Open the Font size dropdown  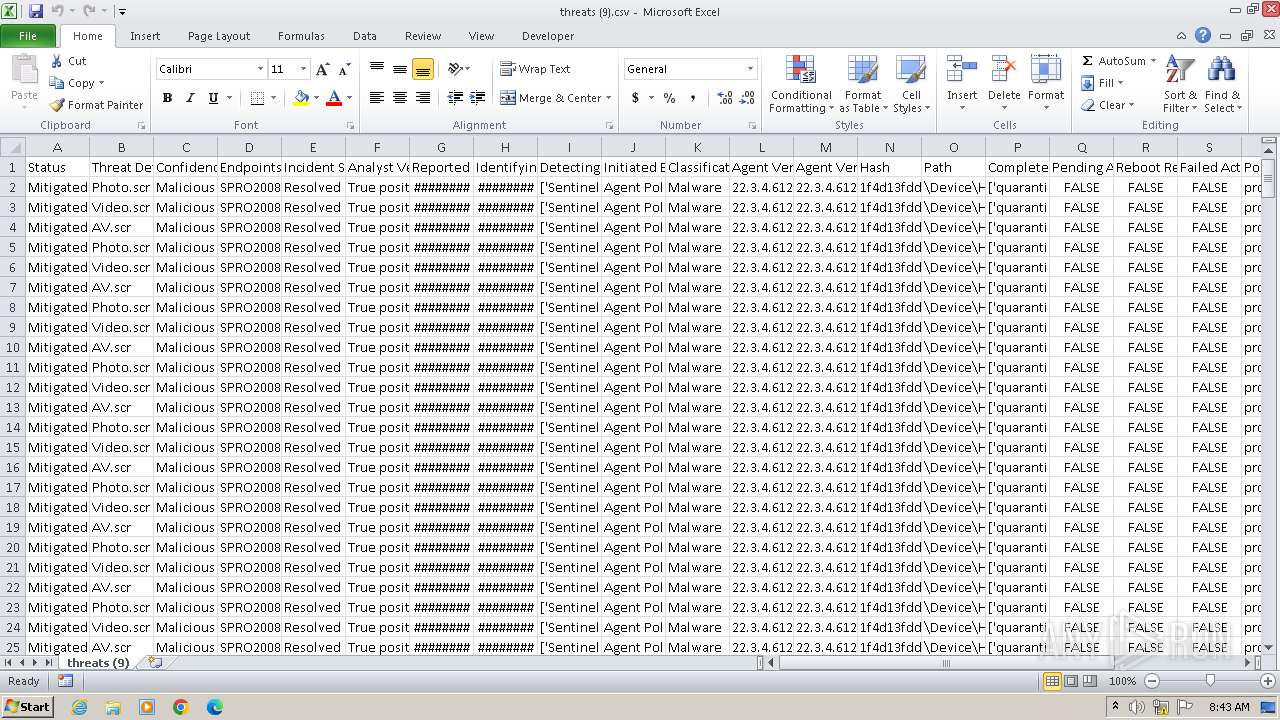pyautogui.click(x=303, y=69)
